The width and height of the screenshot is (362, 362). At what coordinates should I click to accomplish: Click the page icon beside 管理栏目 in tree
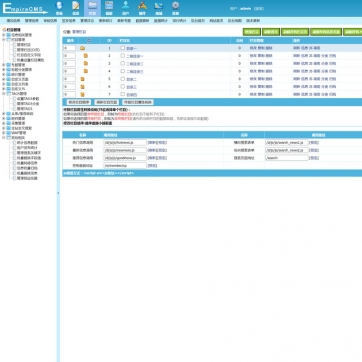point(14,44)
